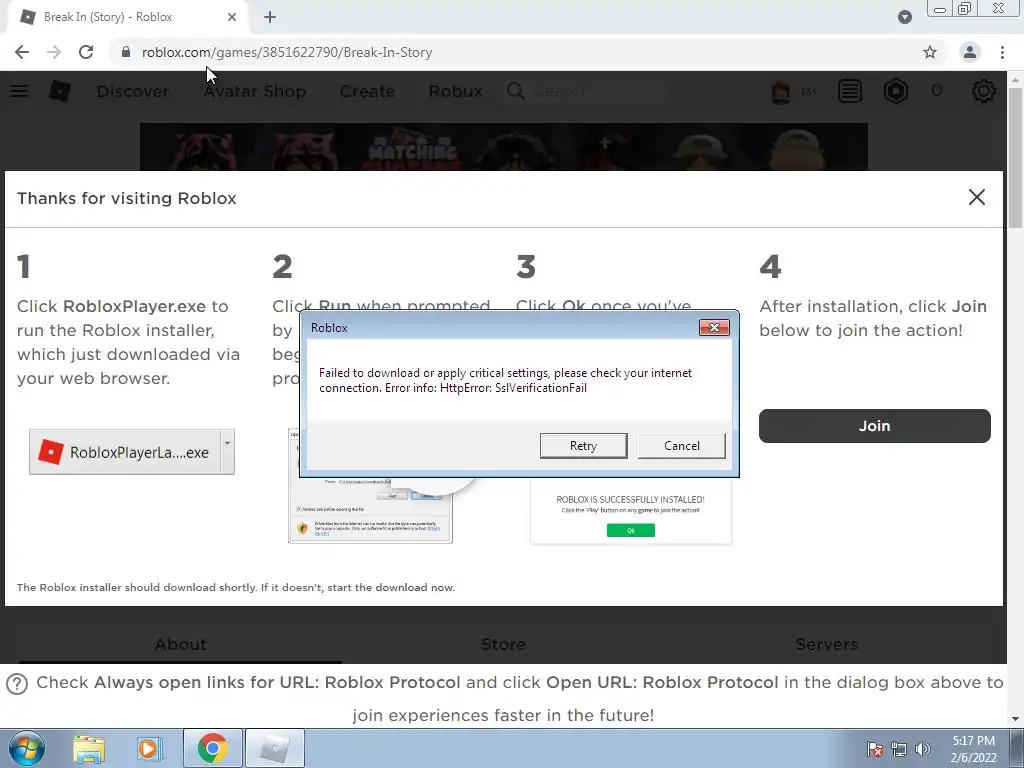This screenshot has height=768, width=1024.
Task: Open the Roblox notifications list icon
Action: [850, 91]
